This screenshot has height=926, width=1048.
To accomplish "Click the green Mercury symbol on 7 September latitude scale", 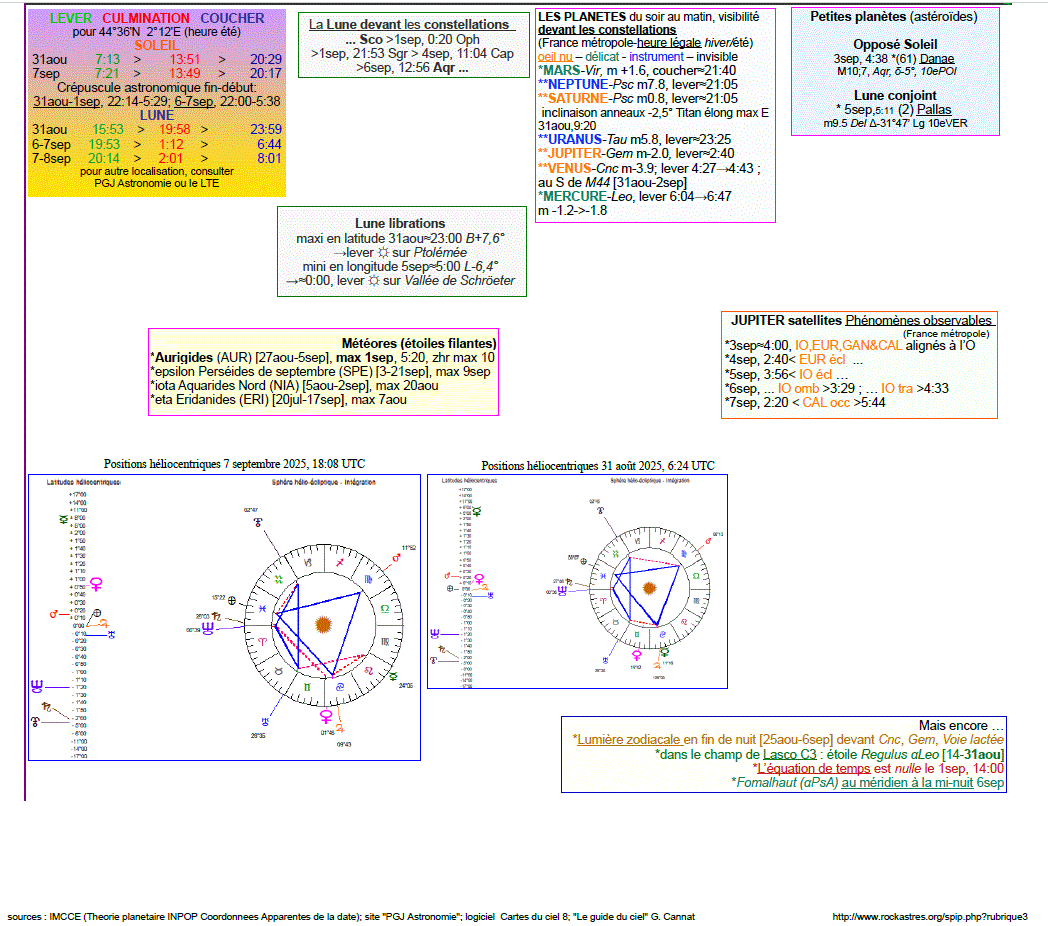I will tap(65, 517).
